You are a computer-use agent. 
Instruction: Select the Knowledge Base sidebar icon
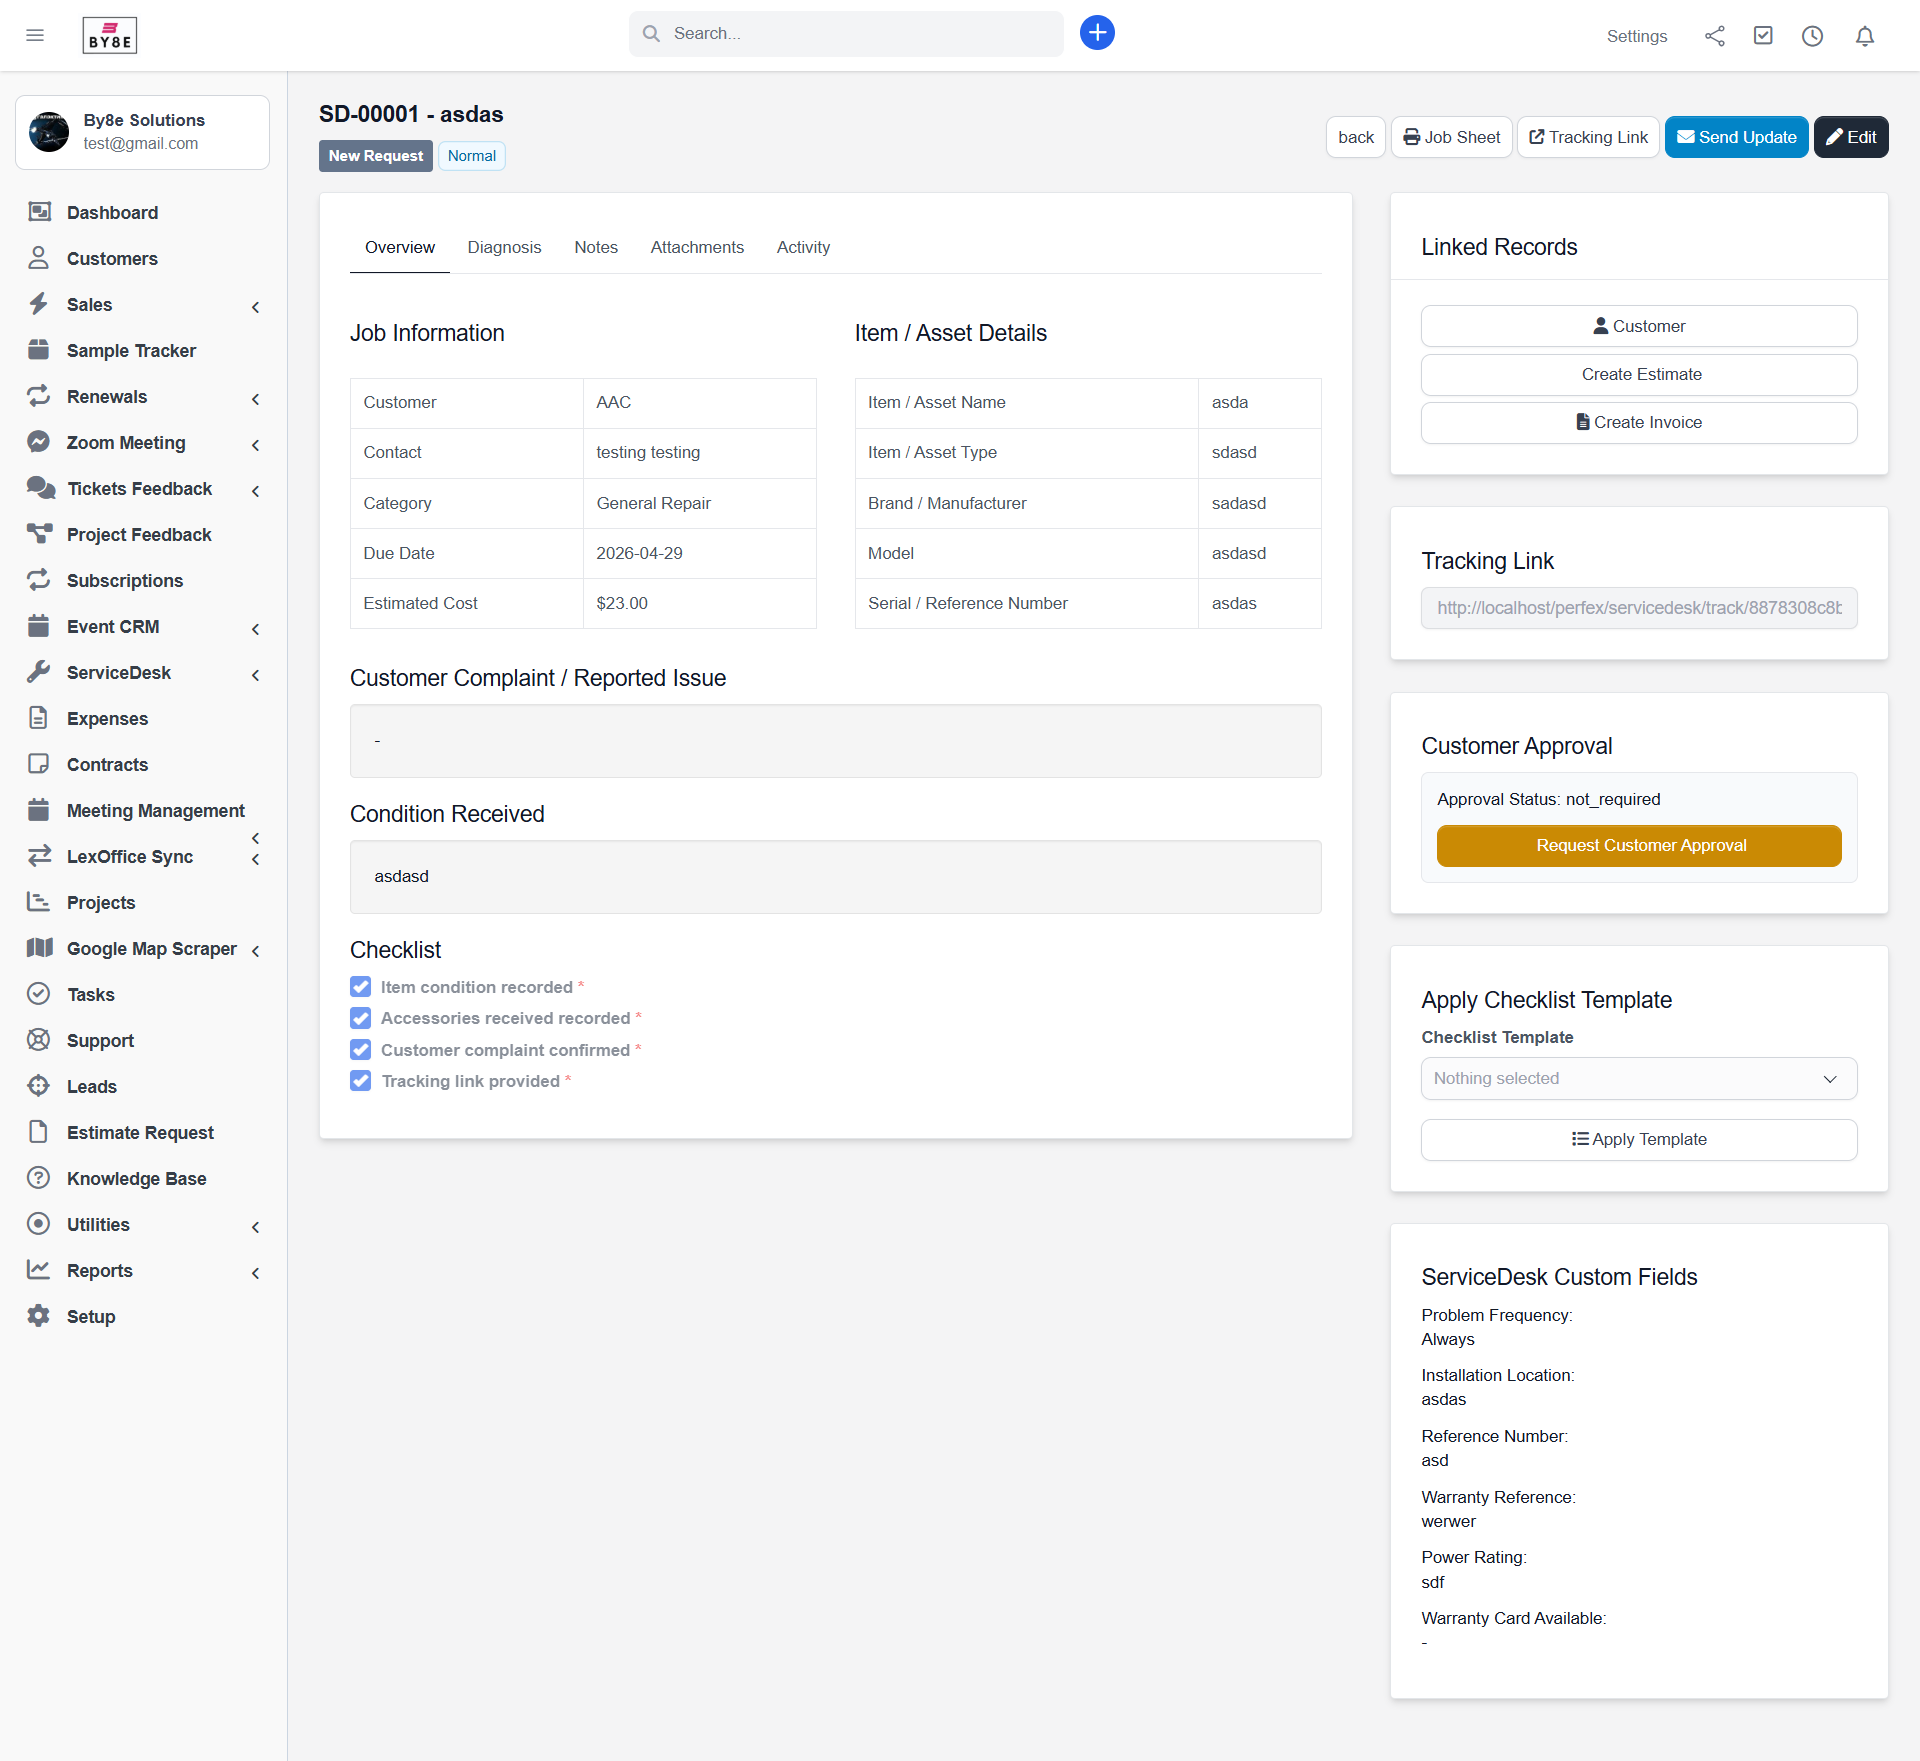click(39, 1178)
